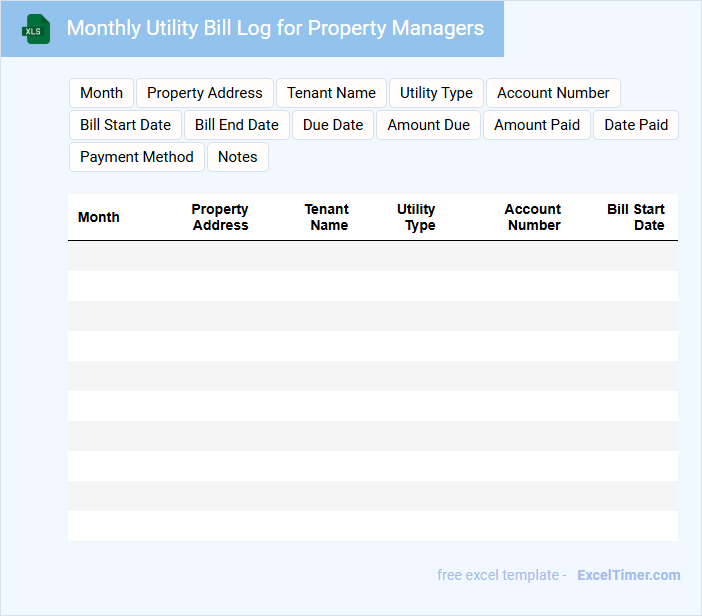Click the Amount Due tag
The width and height of the screenshot is (702, 616).
428,125
